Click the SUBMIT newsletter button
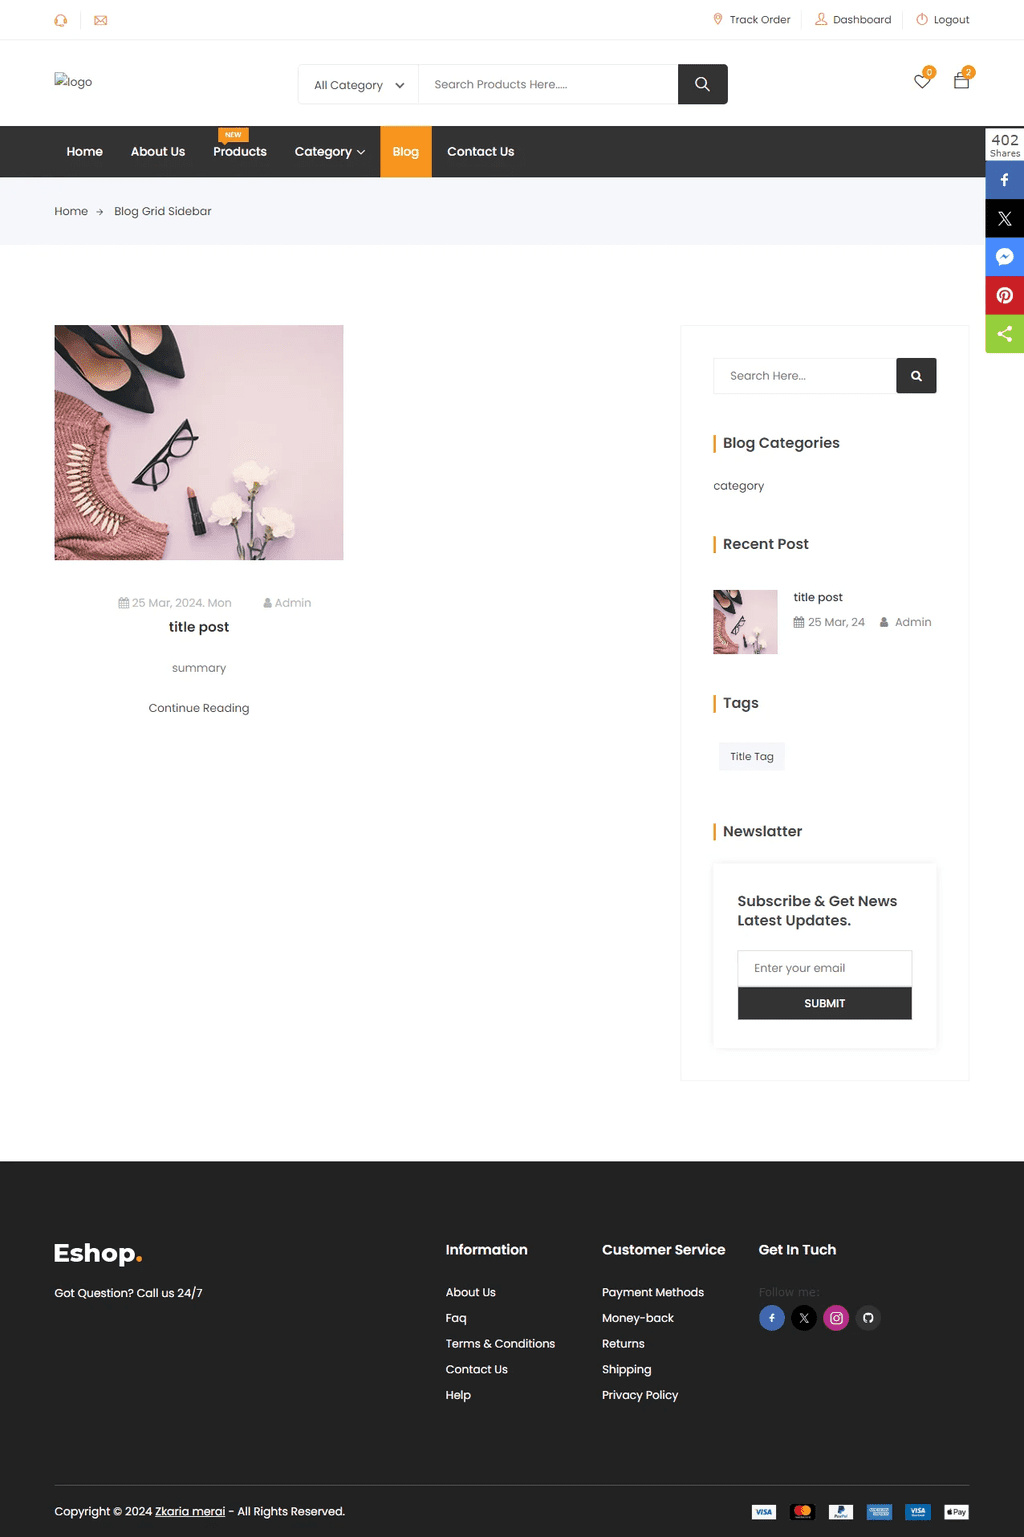Screen dimensions: 1024x1537 (825, 1003)
